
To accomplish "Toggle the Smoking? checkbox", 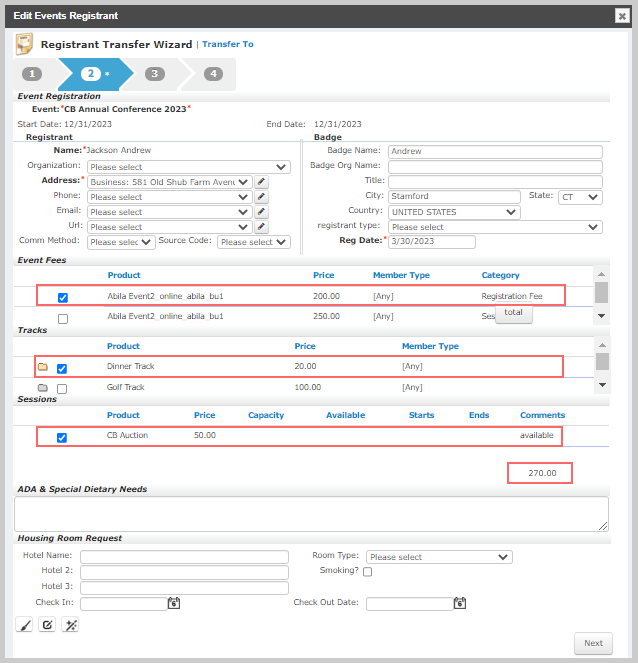I will (x=367, y=572).
